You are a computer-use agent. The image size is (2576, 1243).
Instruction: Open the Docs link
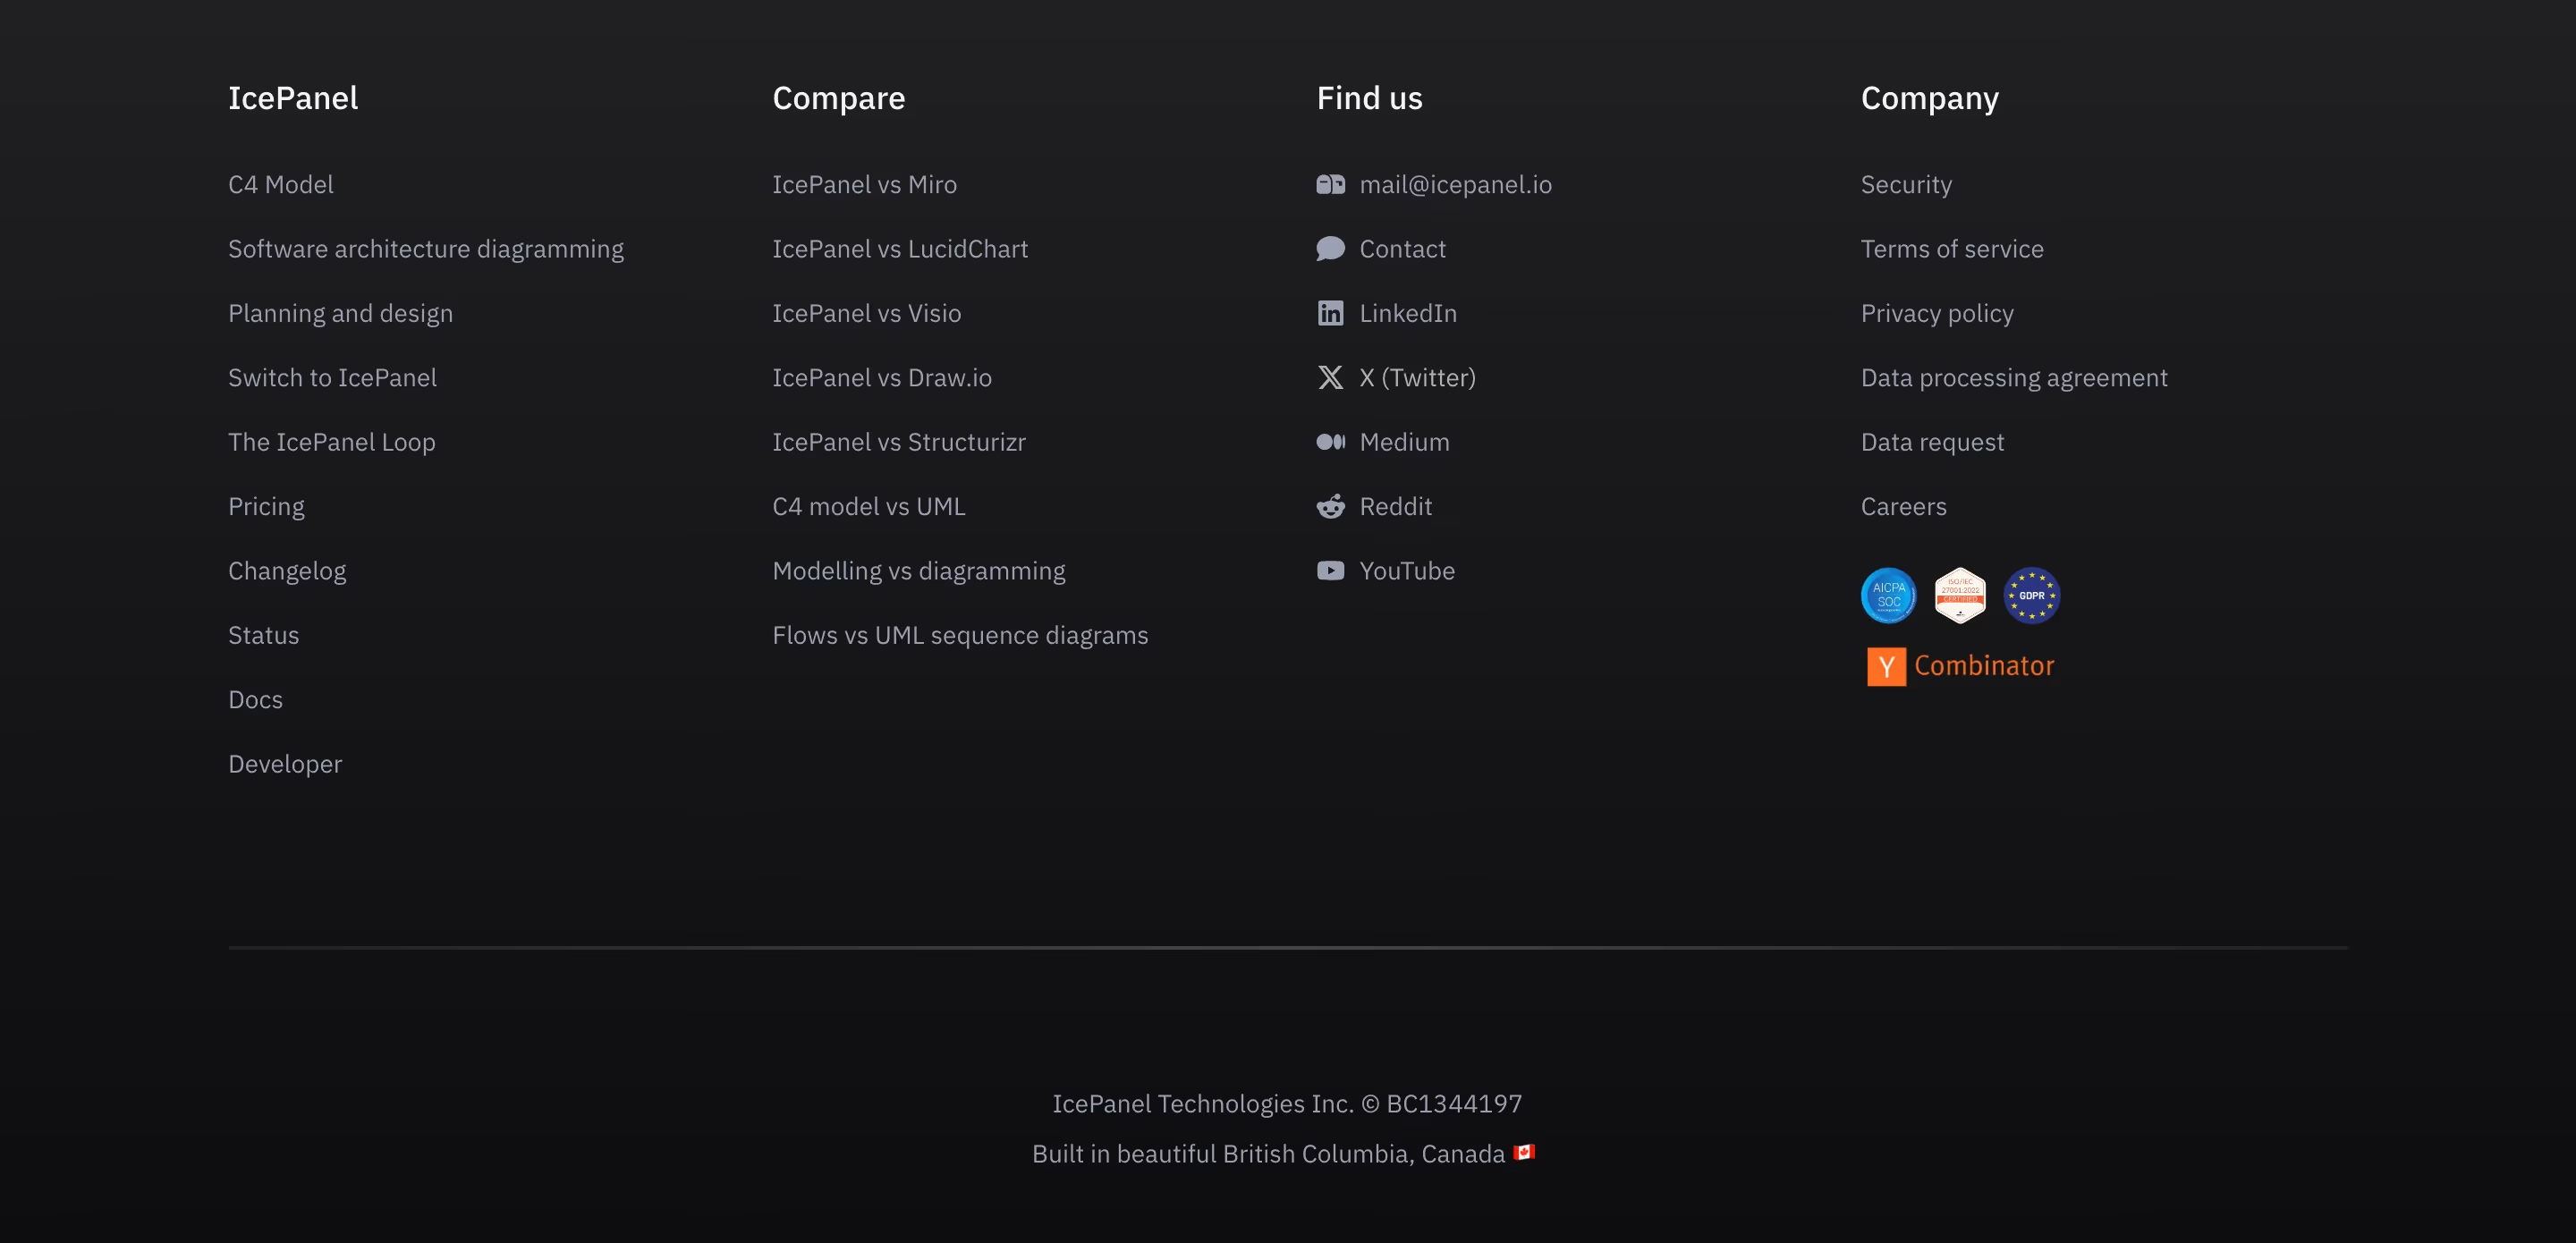tap(255, 699)
